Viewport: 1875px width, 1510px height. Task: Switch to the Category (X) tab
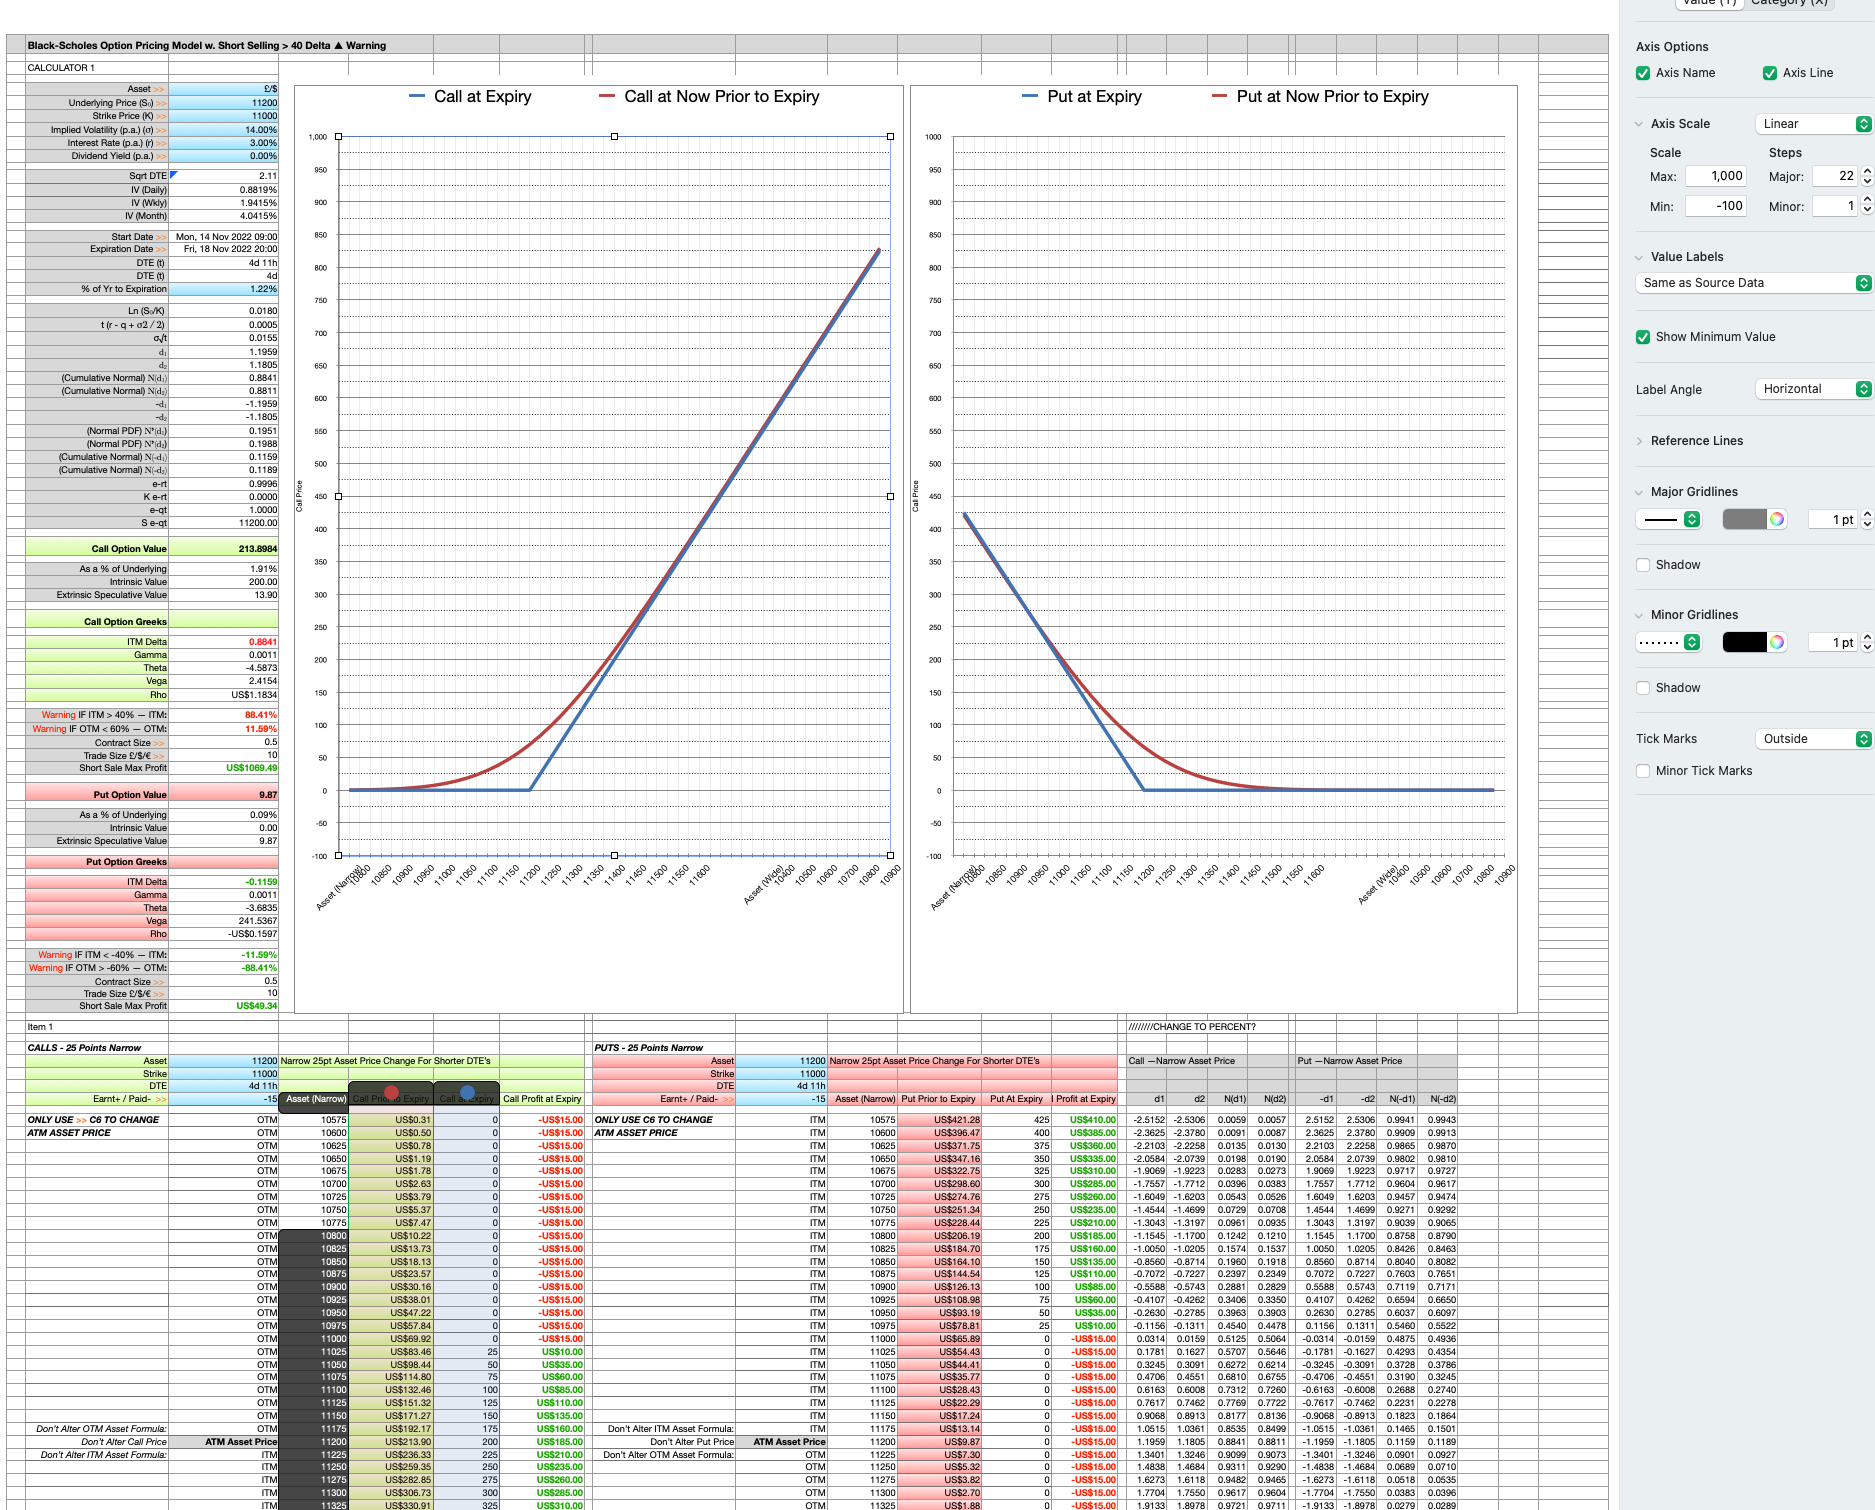point(1789,2)
